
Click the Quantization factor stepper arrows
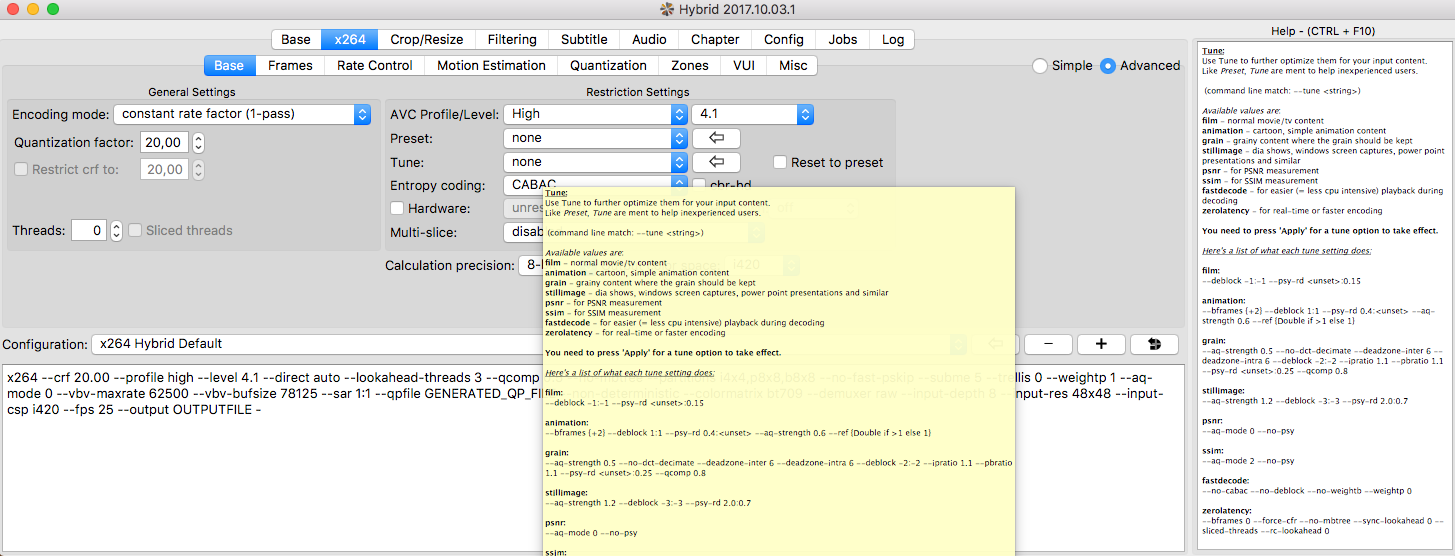click(x=198, y=143)
